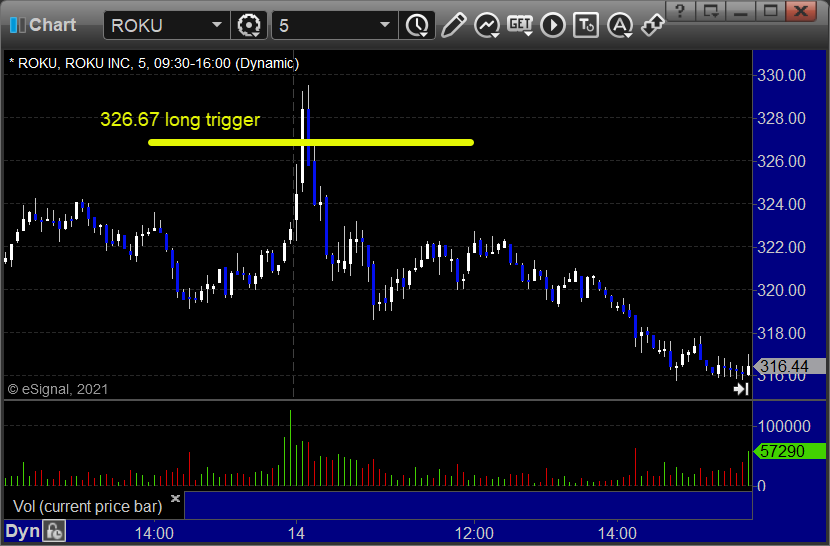Open the ROKU symbol dropdown
830x546 pixels.
[216, 25]
